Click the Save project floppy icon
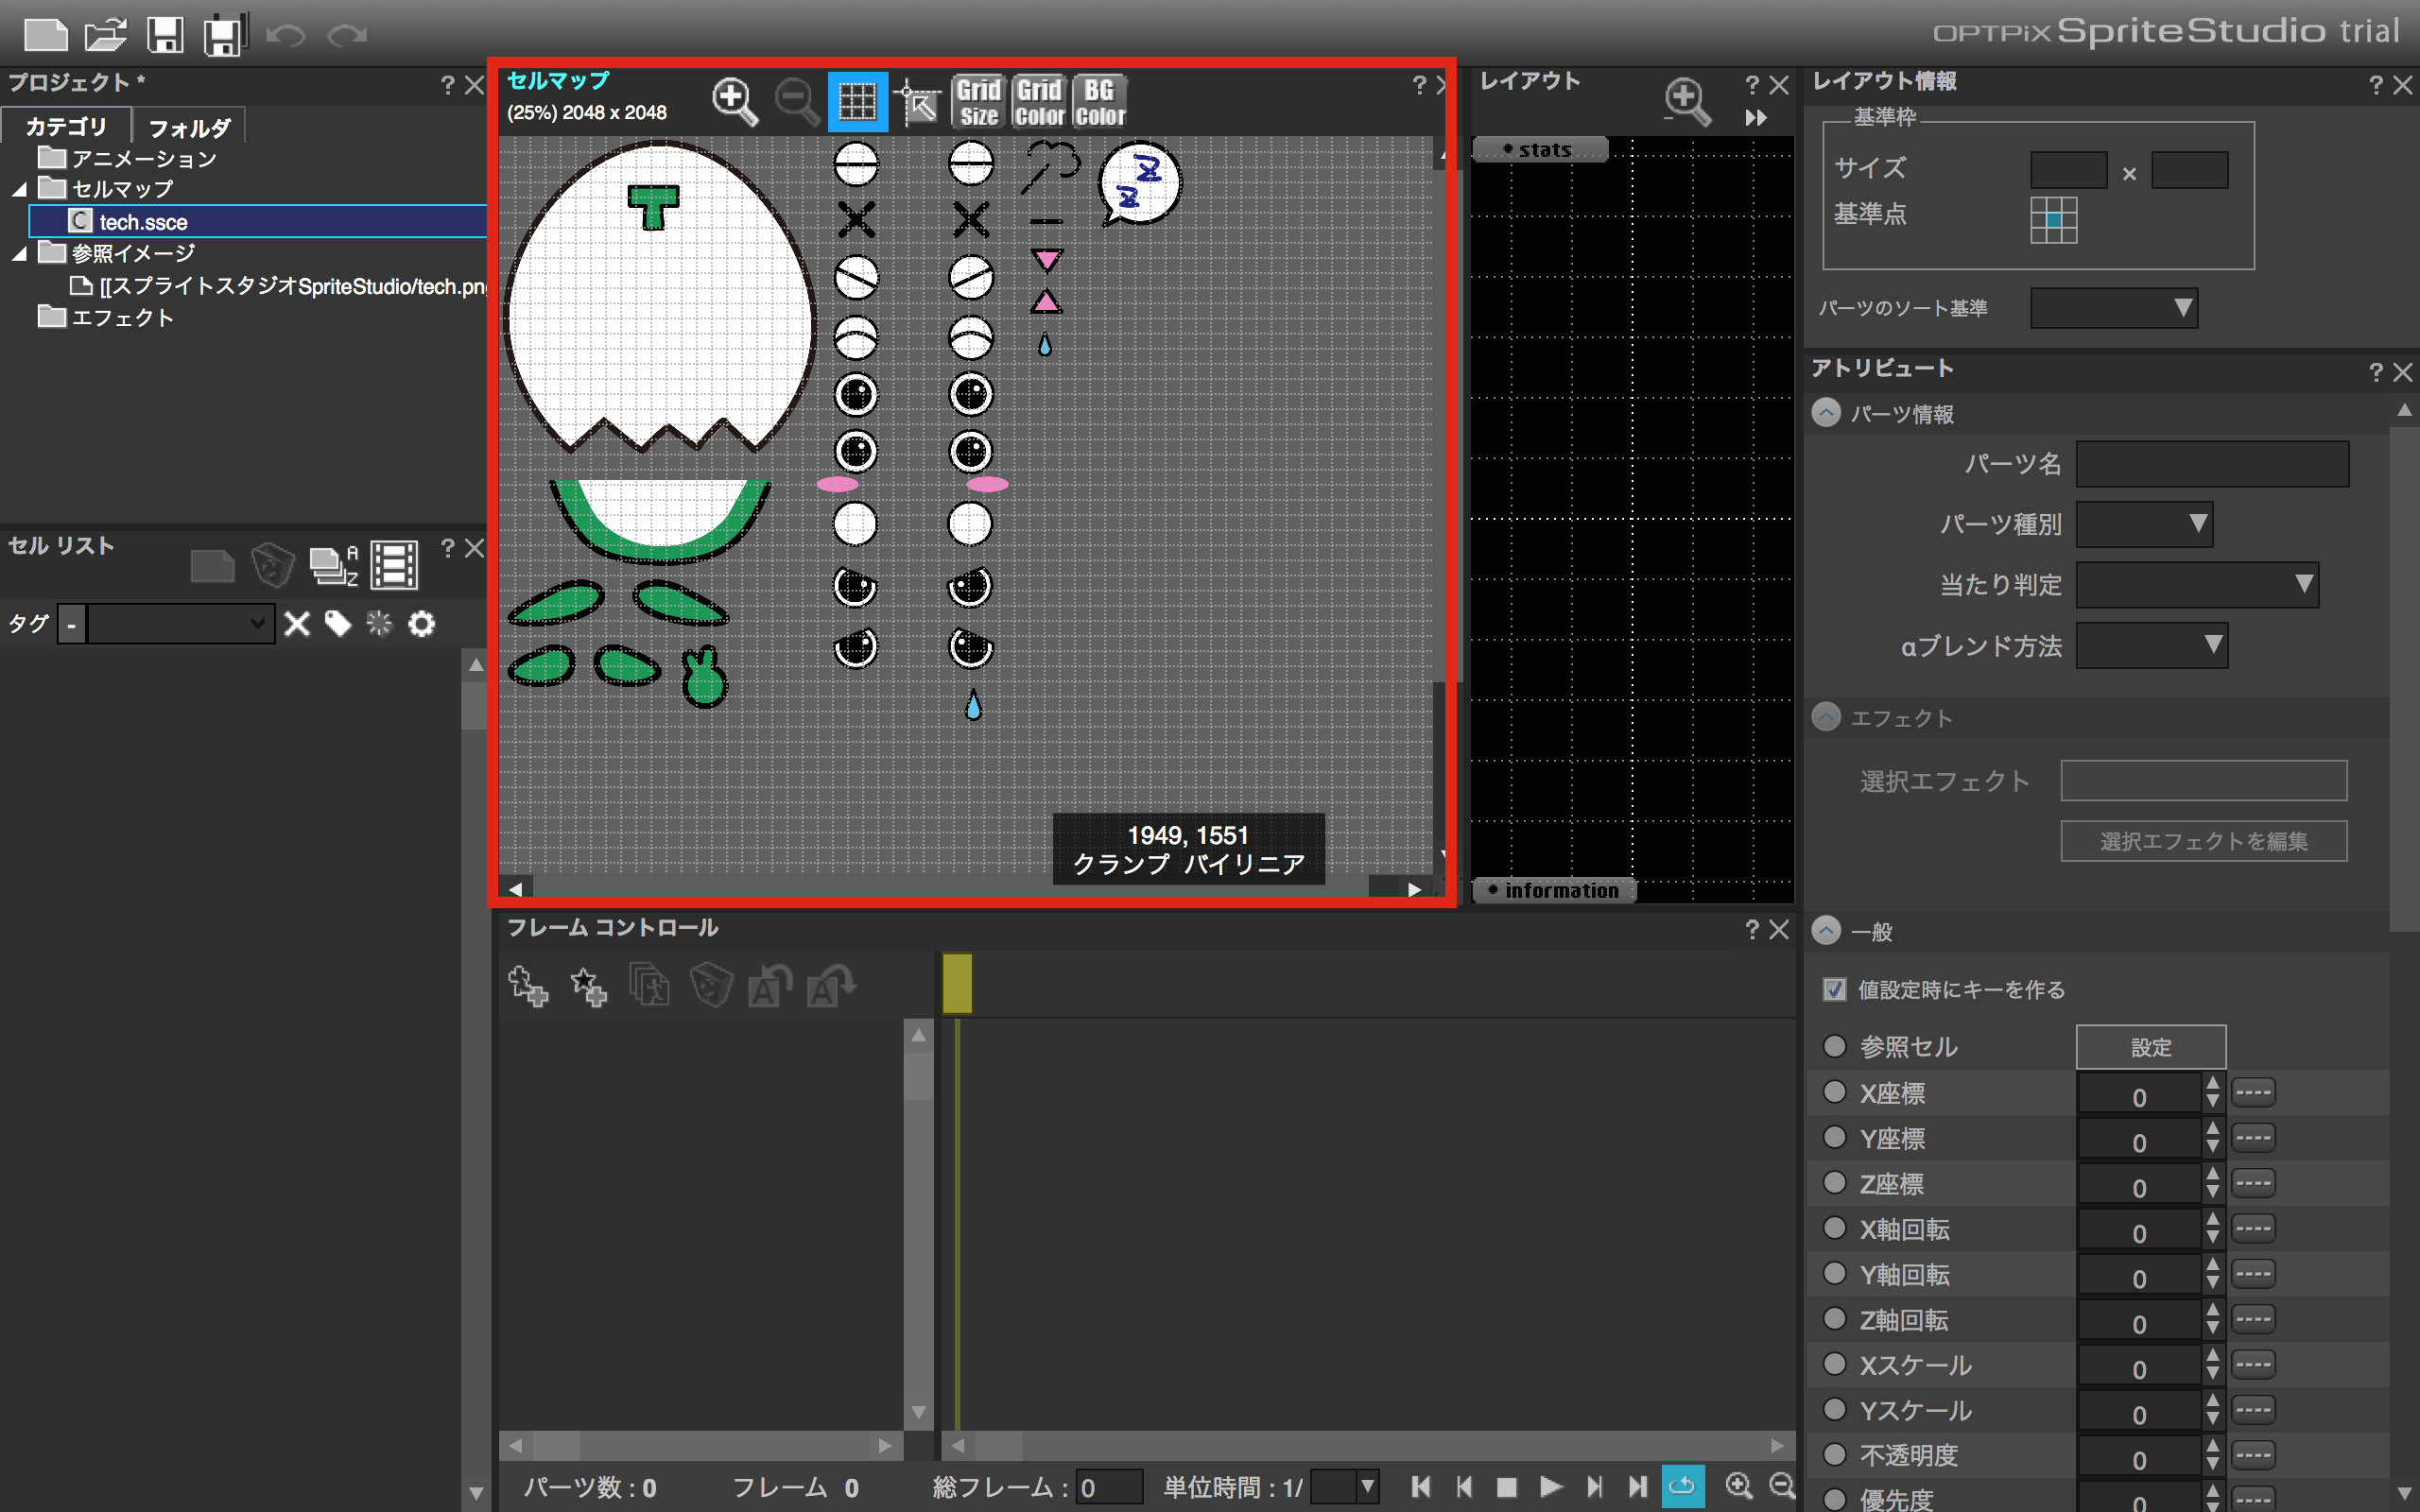This screenshot has height=1512, width=2420. pyautogui.click(x=165, y=34)
